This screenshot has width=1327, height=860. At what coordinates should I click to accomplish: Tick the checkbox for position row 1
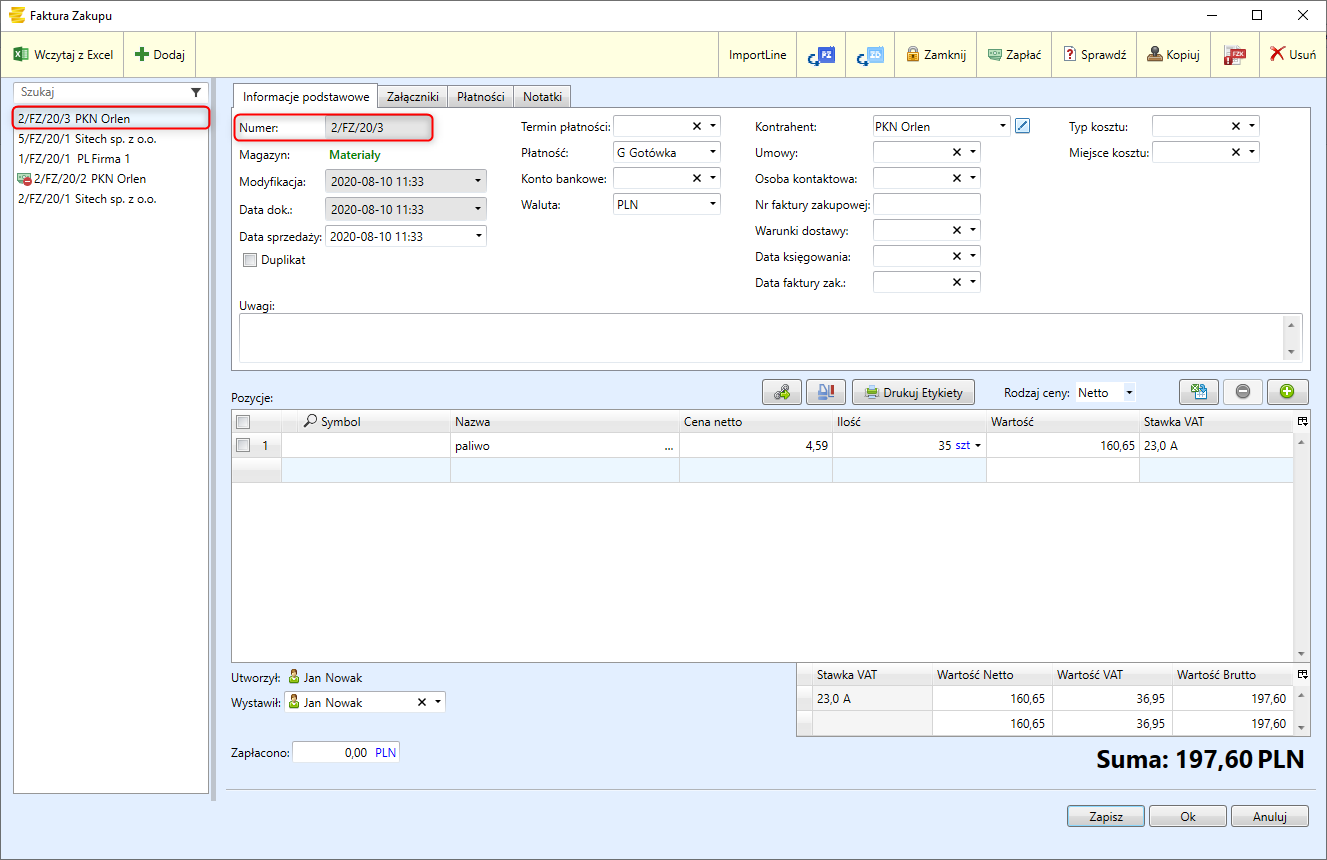click(x=242, y=446)
